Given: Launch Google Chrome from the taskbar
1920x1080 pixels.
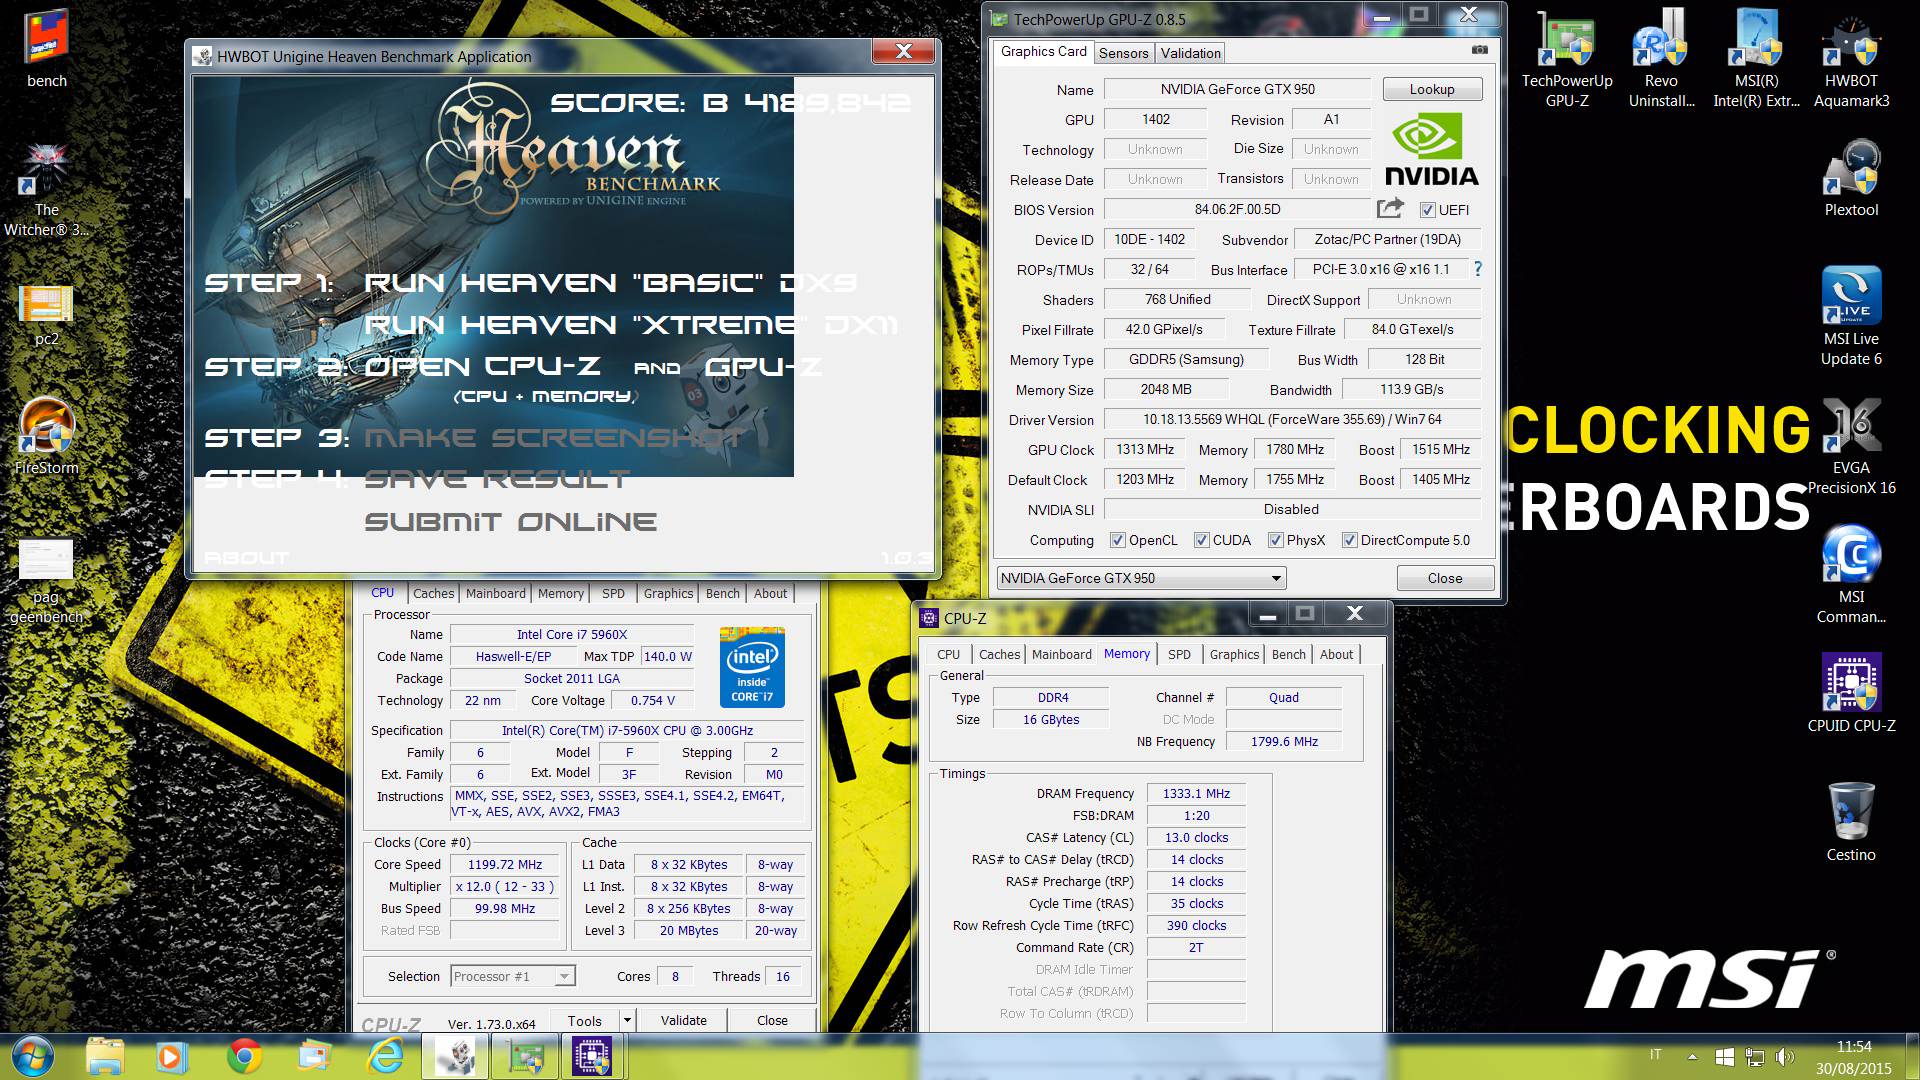Looking at the screenshot, I should [x=244, y=1056].
